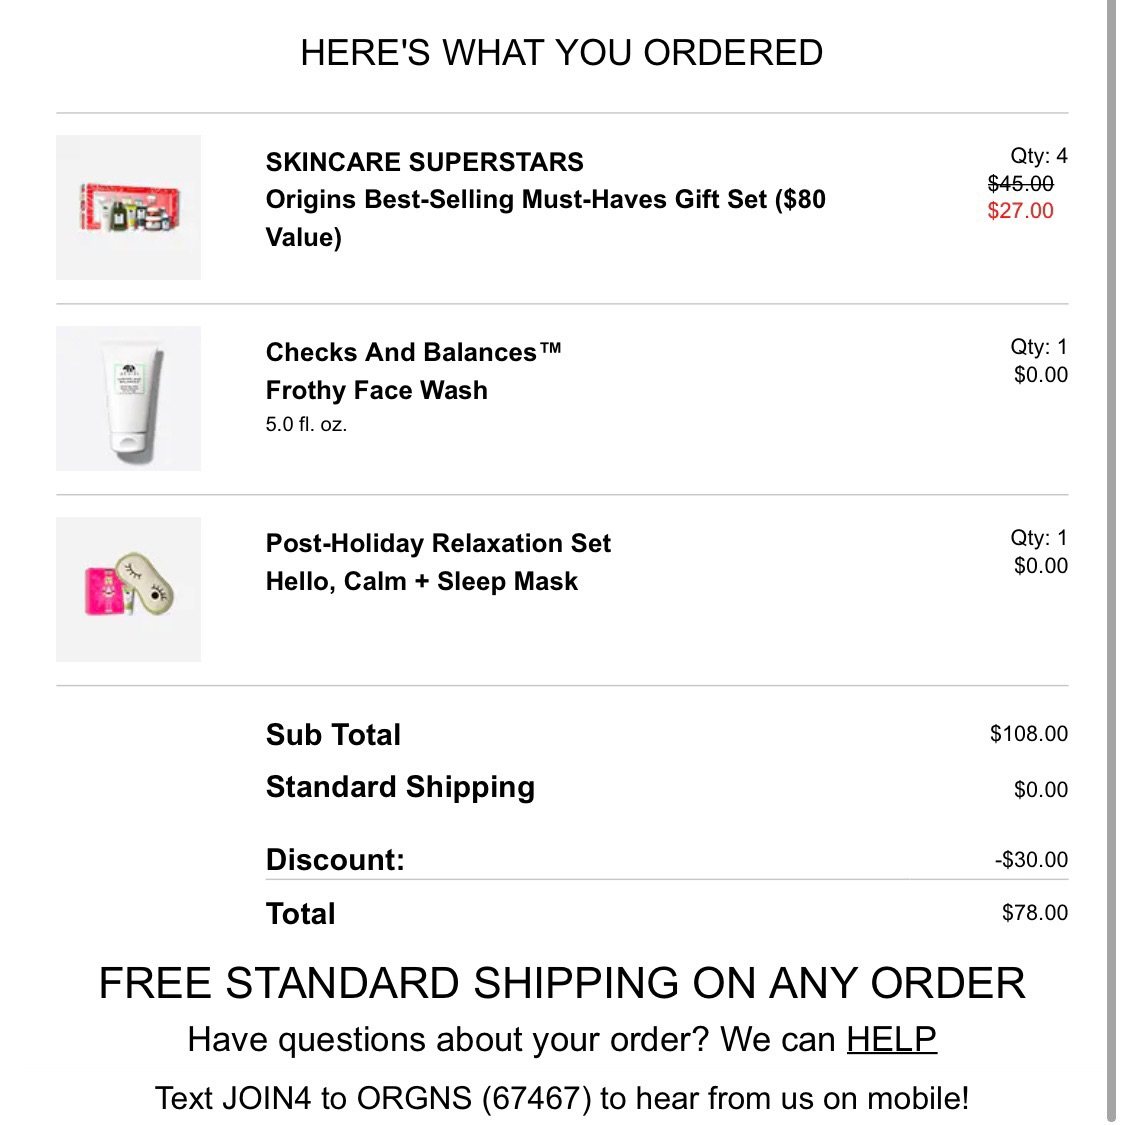This screenshot has height=1125, width=1125.
Task: Click Hello, Calm + Sleep Mask text
Action: pos(422,581)
